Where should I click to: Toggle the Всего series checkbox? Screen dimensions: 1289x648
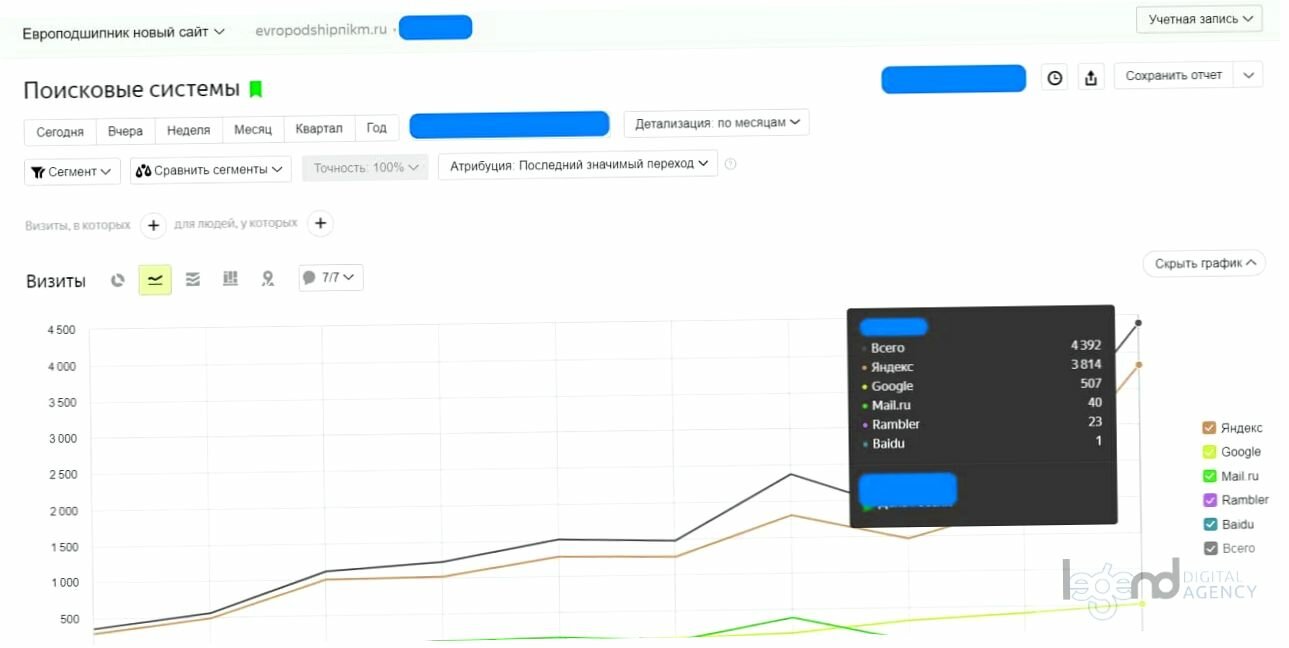coord(1209,548)
